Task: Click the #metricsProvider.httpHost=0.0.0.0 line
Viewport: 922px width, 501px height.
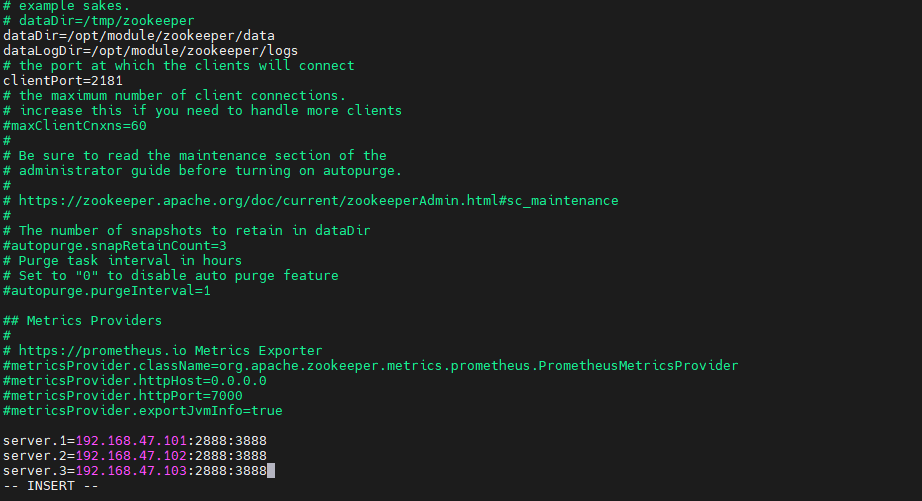Action: point(135,381)
